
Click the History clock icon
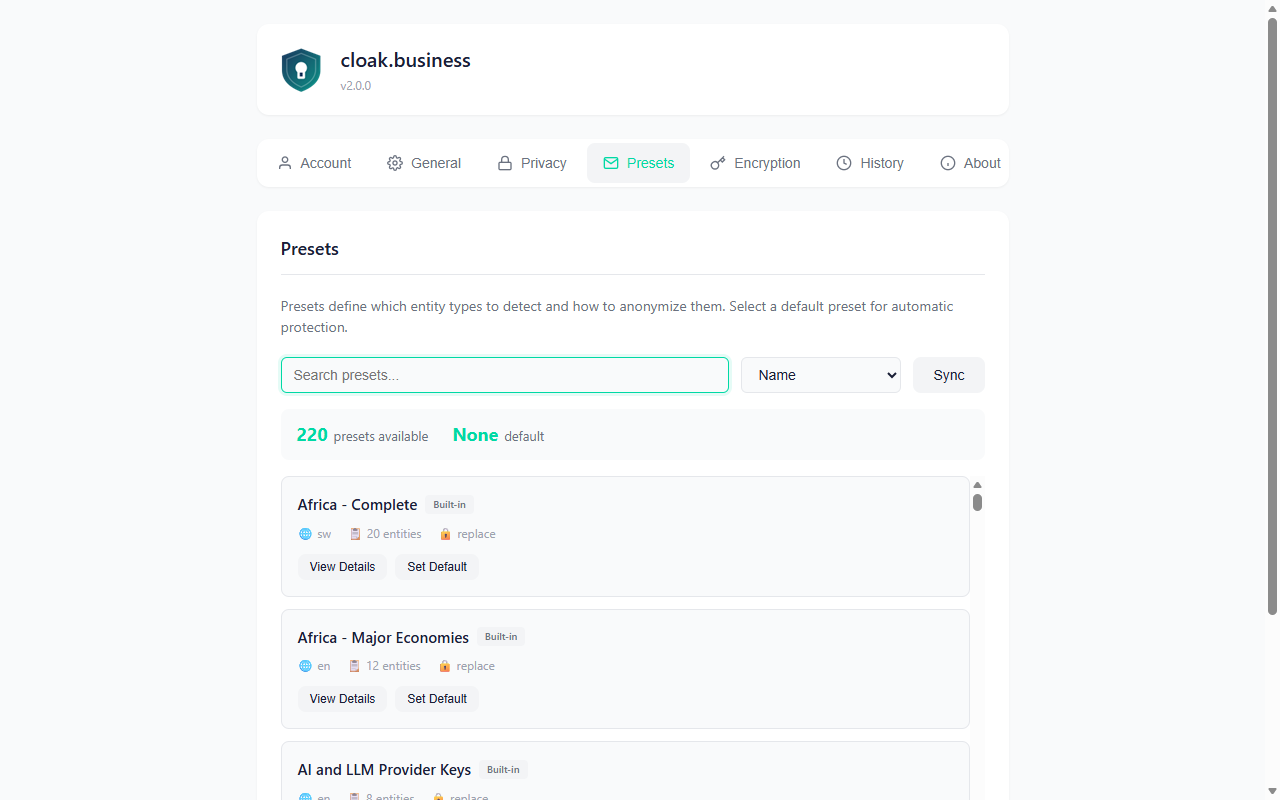[844, 163]
